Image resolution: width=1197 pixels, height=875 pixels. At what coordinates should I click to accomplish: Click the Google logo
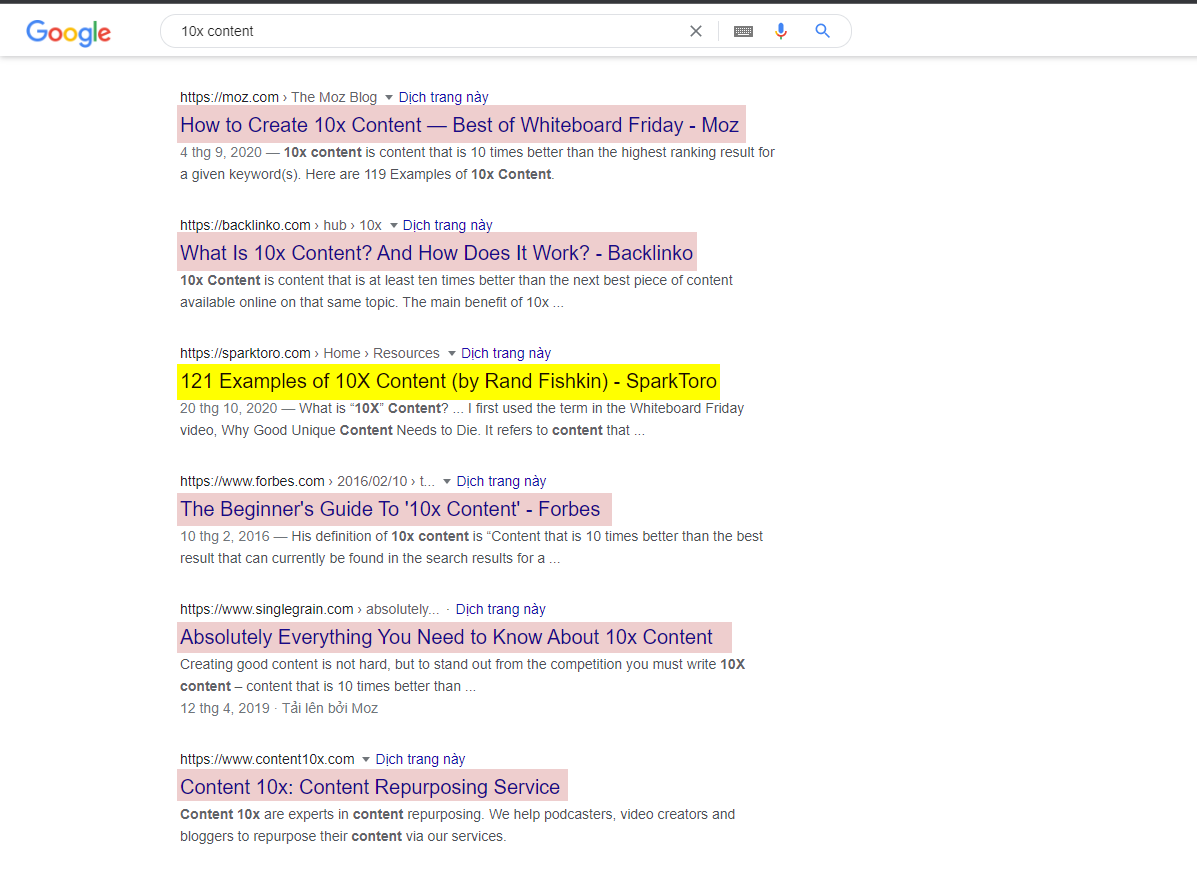click(69, 32)
